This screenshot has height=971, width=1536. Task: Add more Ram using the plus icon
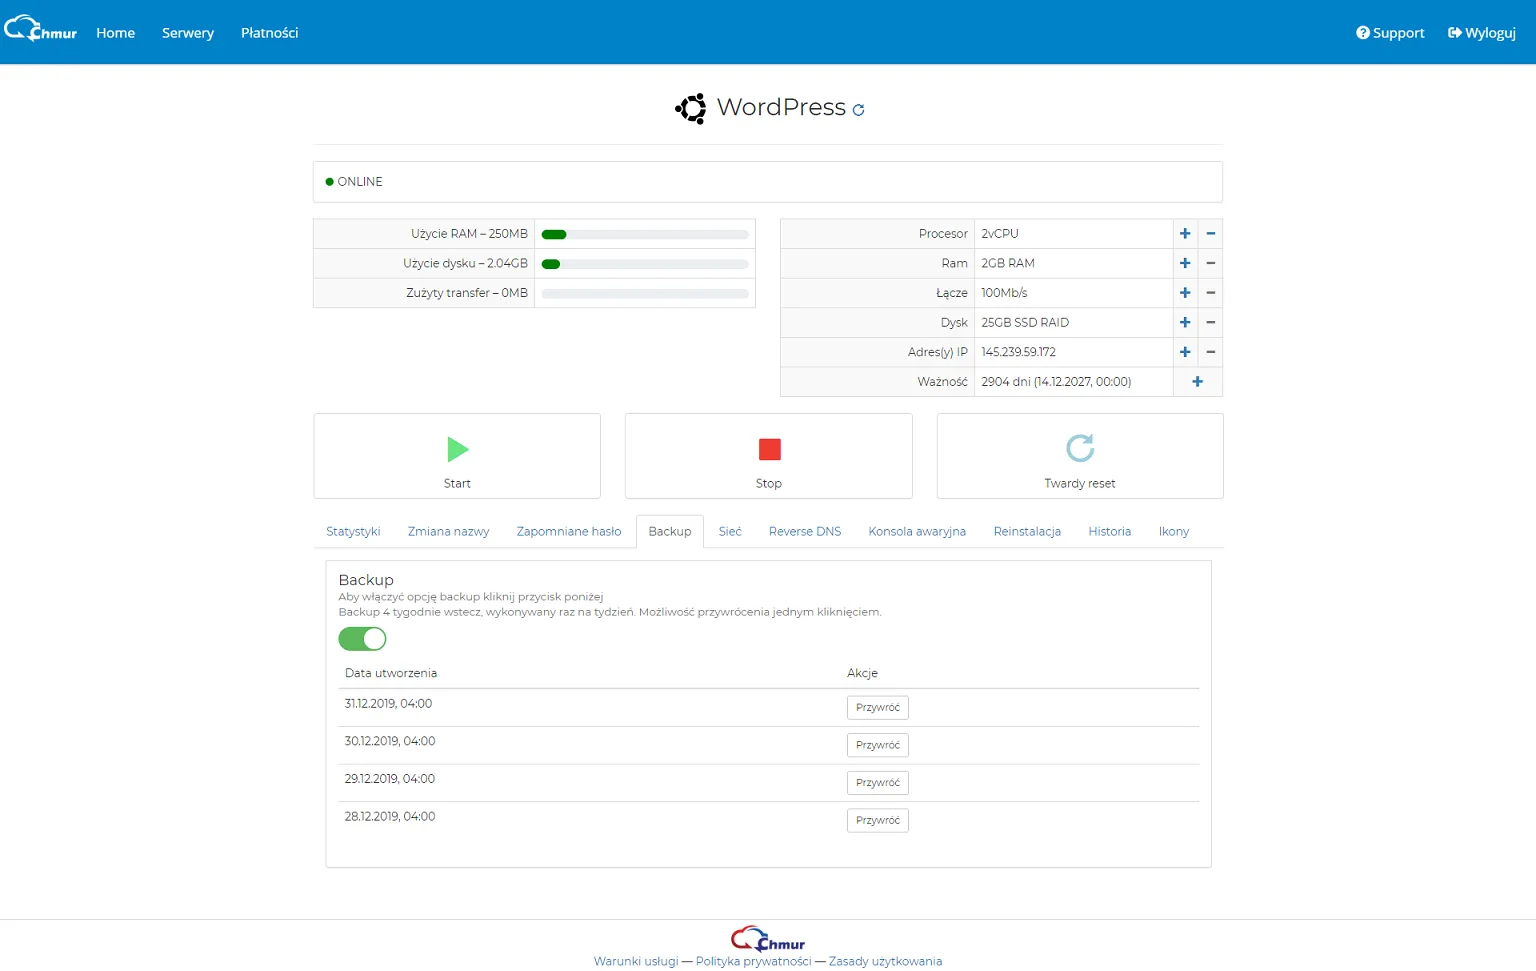(1185, 263)
